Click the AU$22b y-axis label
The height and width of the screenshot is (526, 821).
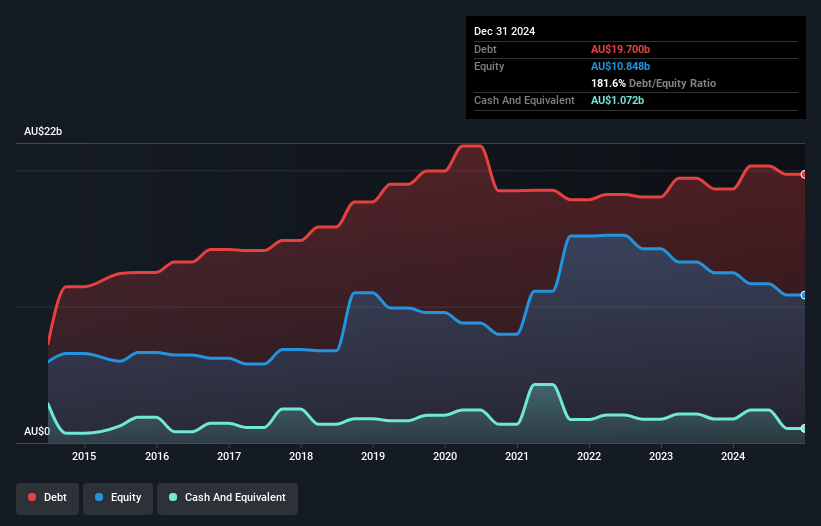[43, 131]
